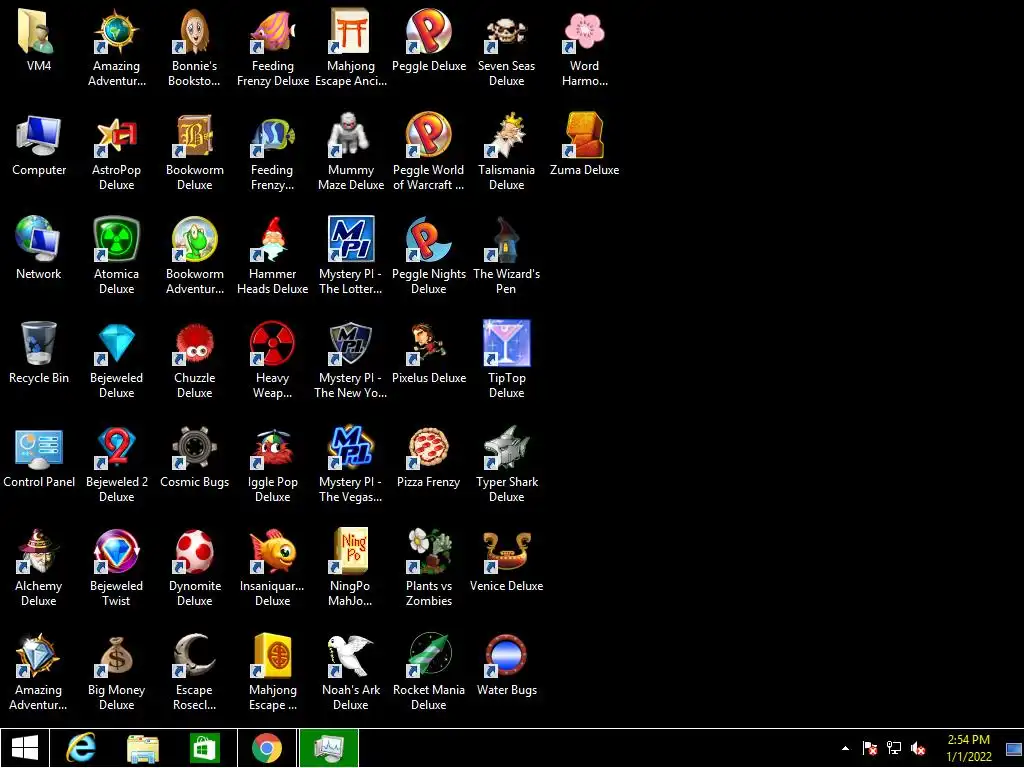Select Iggle Pop Deluxe shortcut

click(272, 447)
